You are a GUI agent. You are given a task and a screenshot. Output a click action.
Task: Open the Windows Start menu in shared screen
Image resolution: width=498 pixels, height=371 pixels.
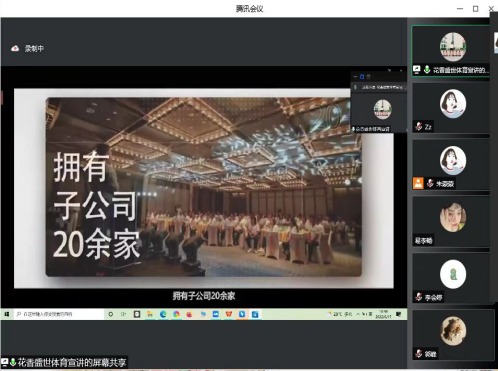click(7, 314)
